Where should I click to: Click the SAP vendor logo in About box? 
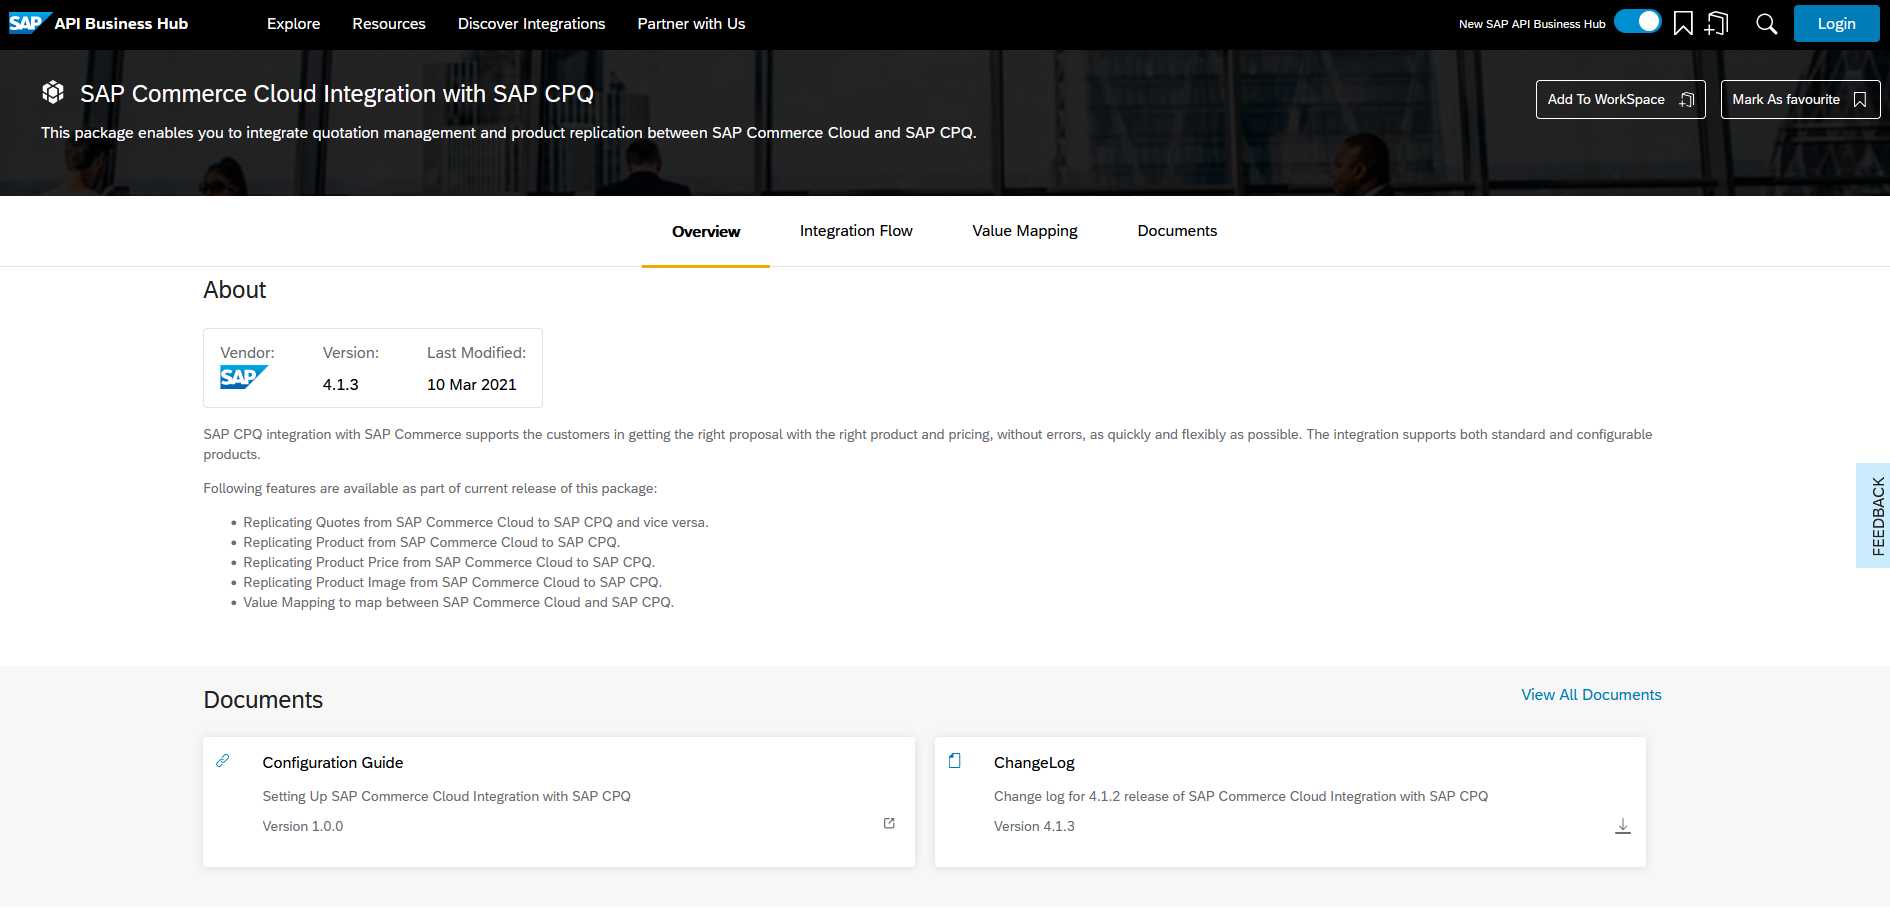[x=244, y=377]
